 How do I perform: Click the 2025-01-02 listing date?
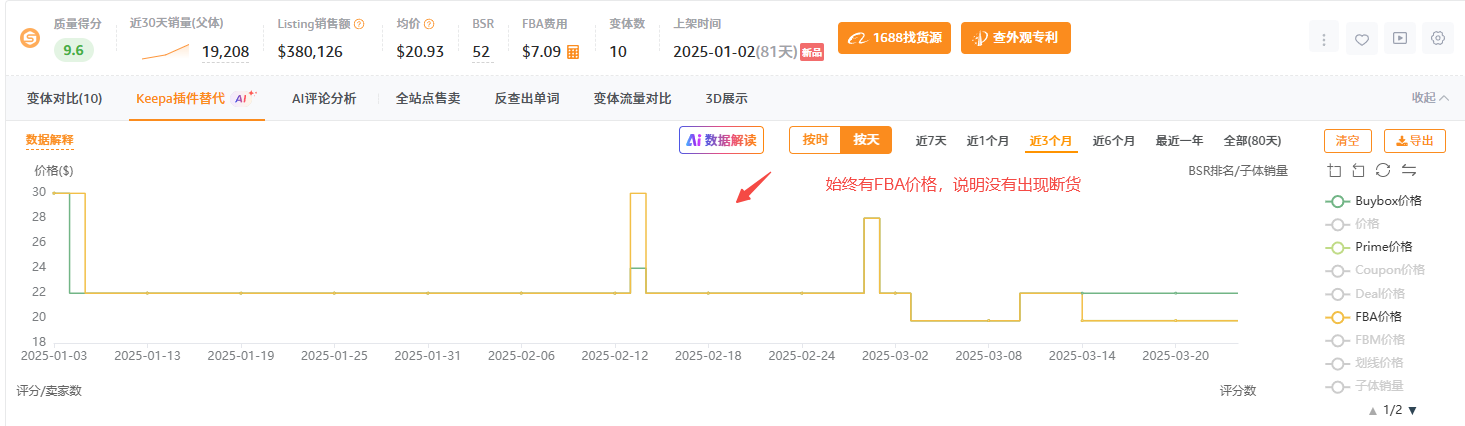coord(713,51)
